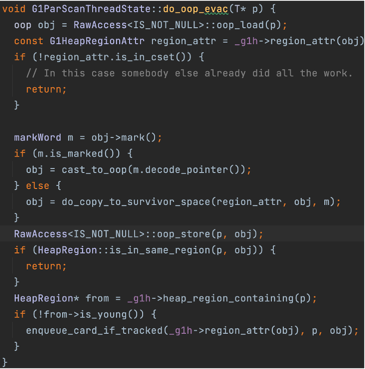Click the first return statement

[46, 89]
